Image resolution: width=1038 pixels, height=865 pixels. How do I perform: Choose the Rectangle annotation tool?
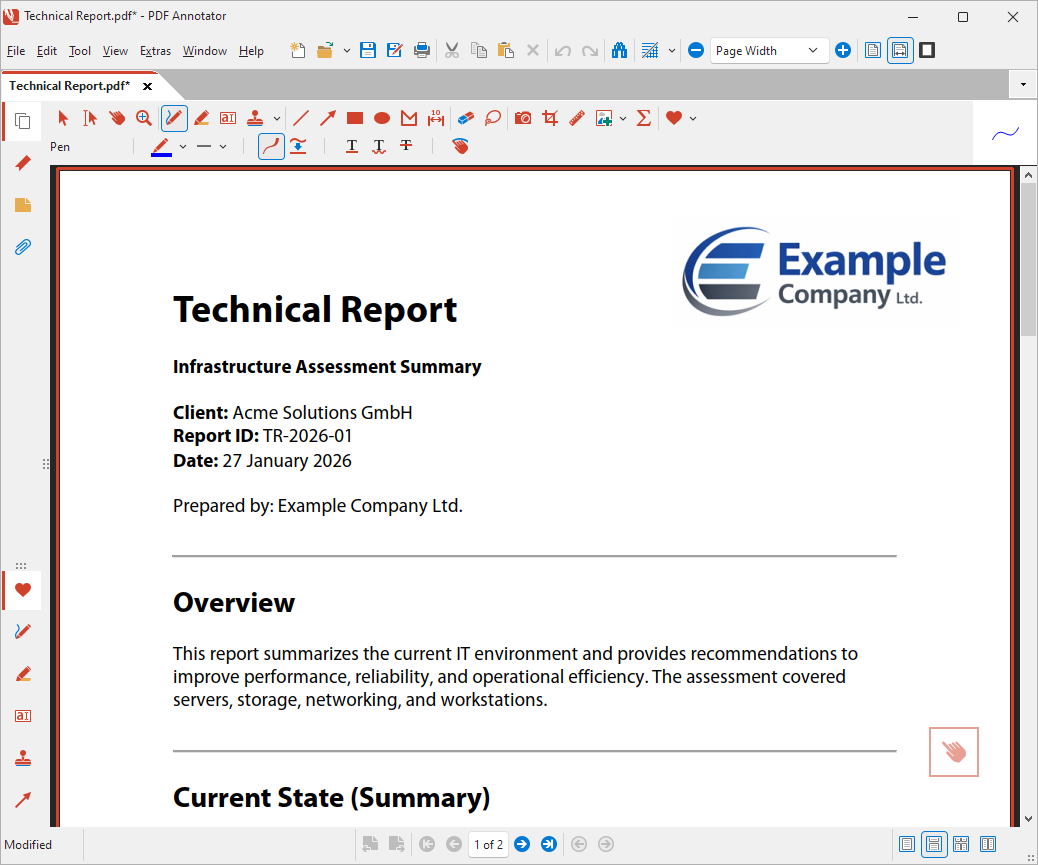(x=354, y=118)
